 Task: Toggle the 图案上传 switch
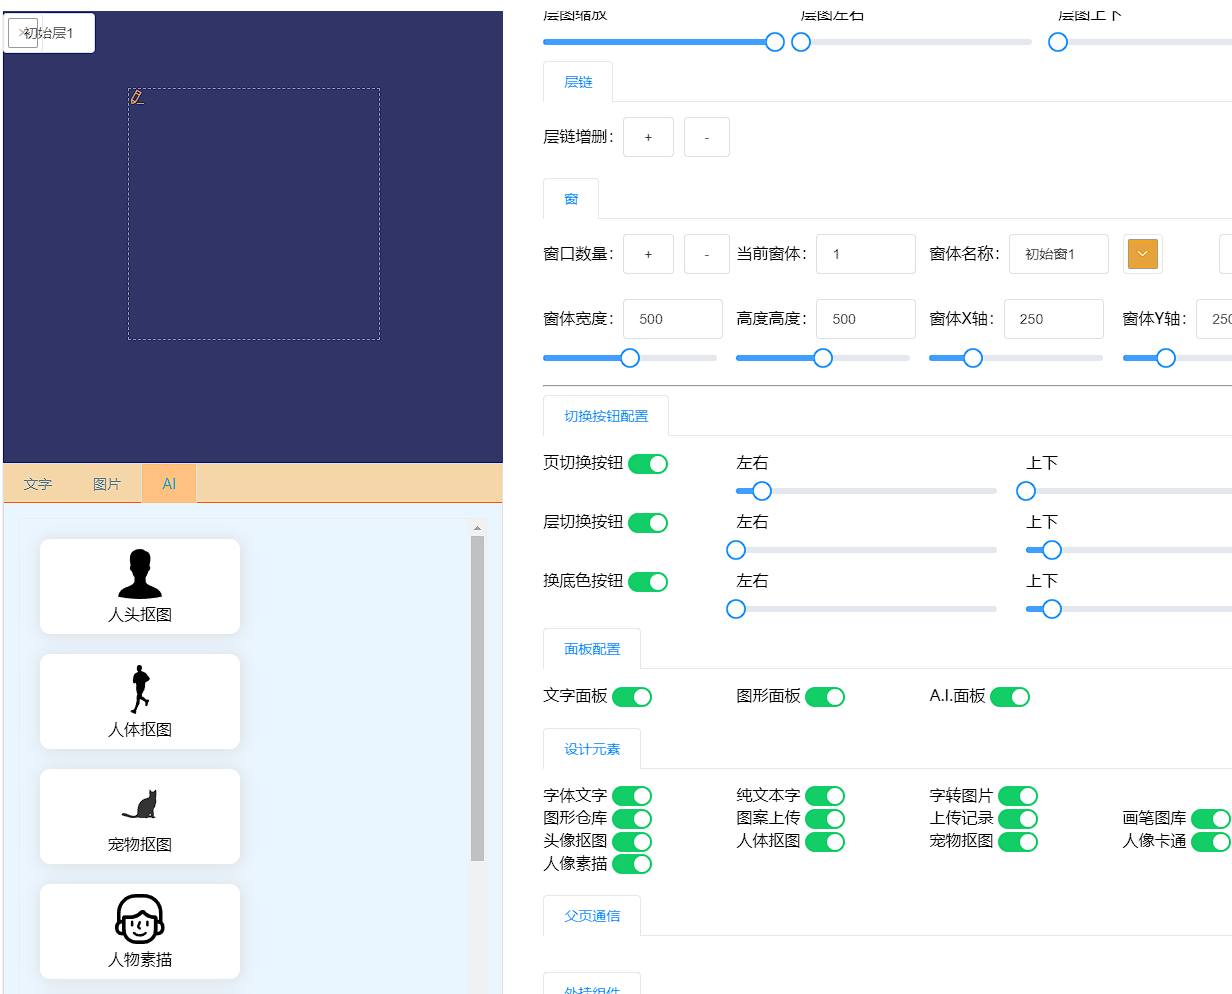coord(825,819)
